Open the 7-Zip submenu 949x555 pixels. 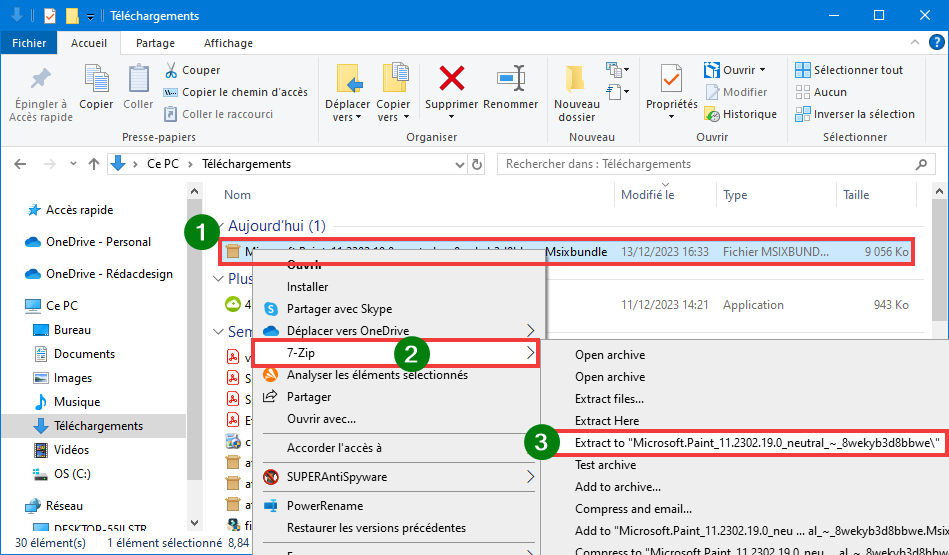point(395,353)
